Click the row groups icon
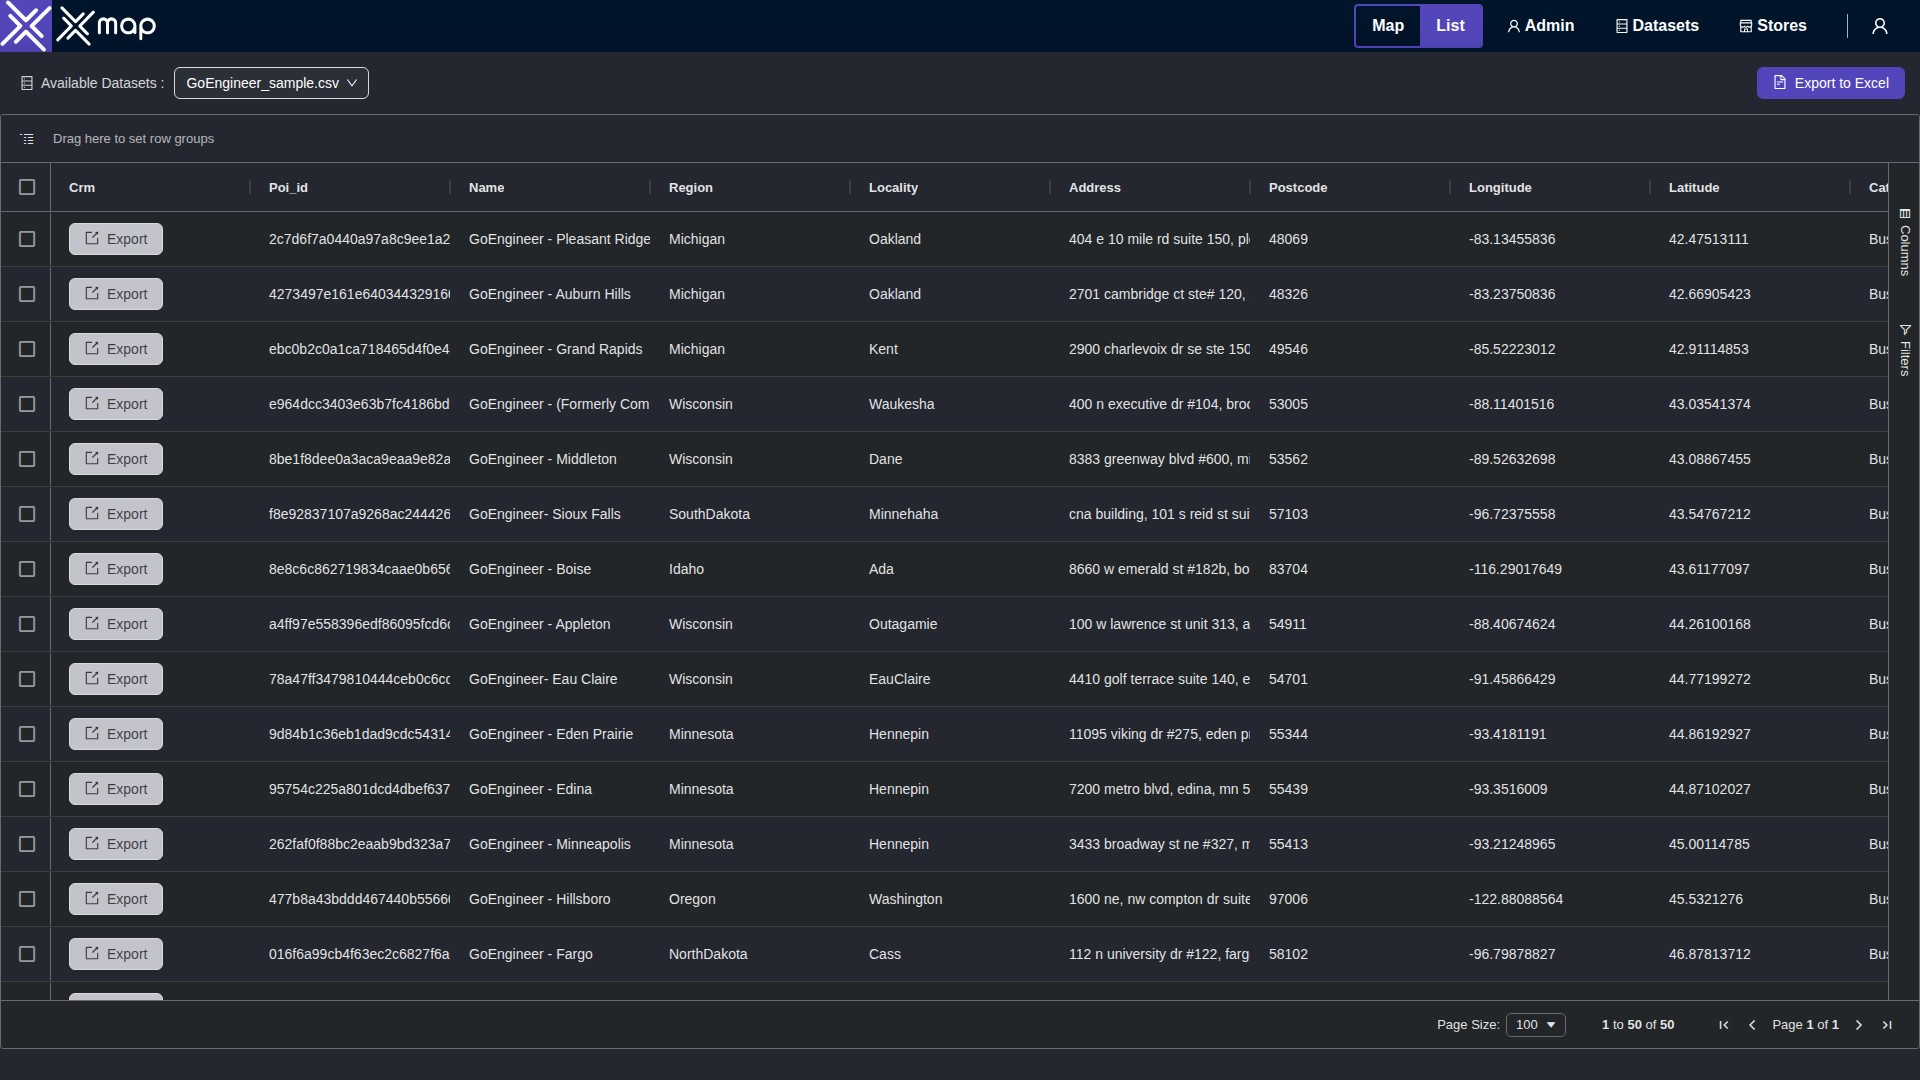This screenshot has height=1080, width=1920. point(26,138)
